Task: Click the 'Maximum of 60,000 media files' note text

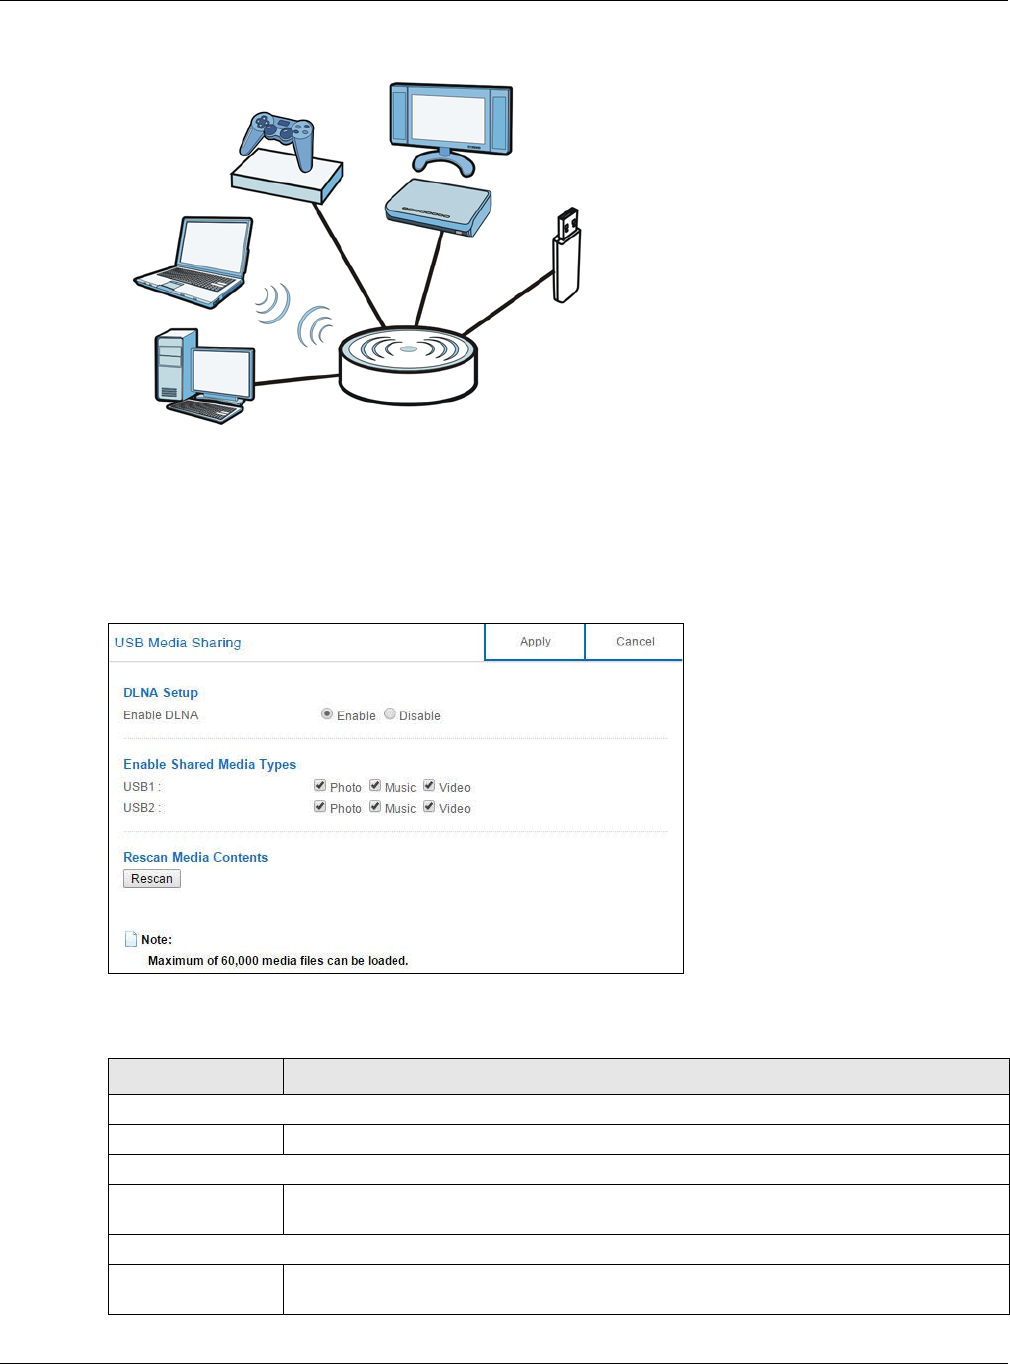Action: coord(278,961)
